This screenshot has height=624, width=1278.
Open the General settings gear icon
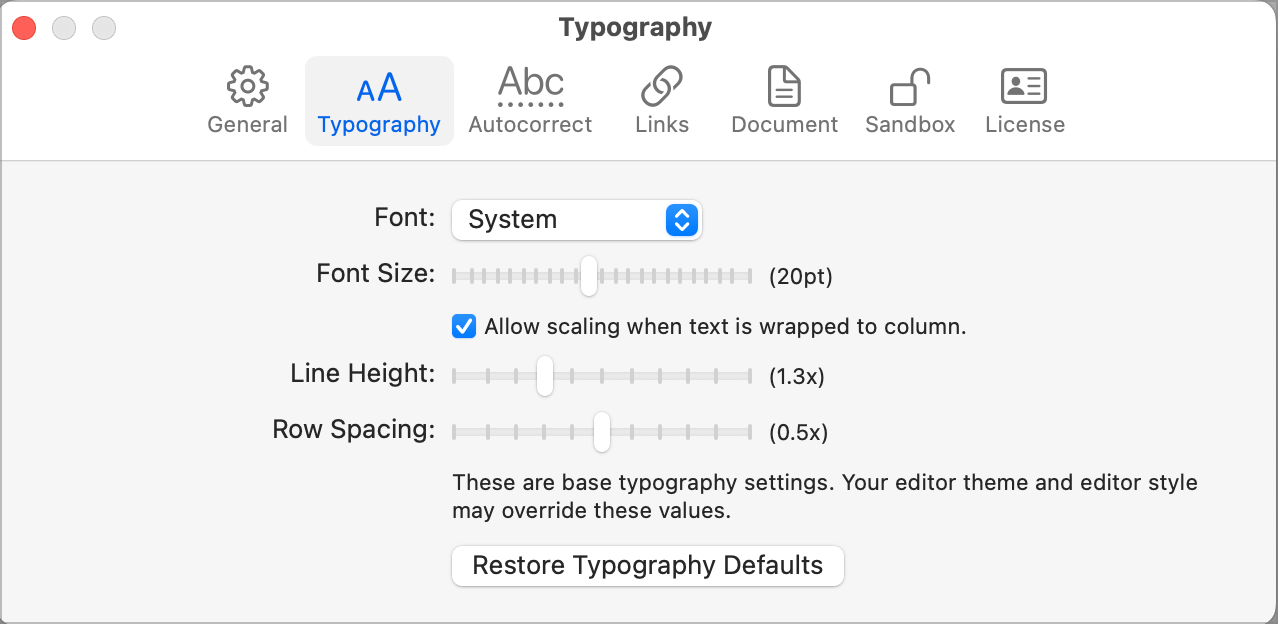coord(247,88)
